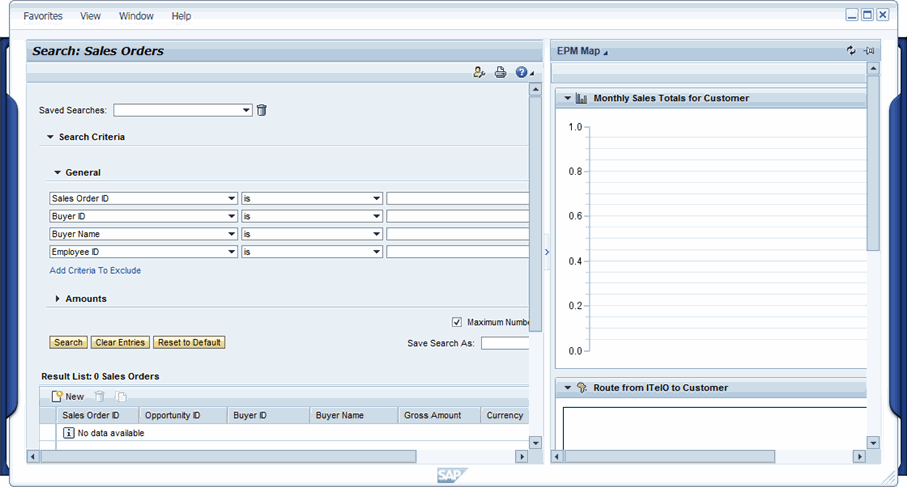Collapse the General section
This screenshot has width=907, height=487.
[58, 173]
